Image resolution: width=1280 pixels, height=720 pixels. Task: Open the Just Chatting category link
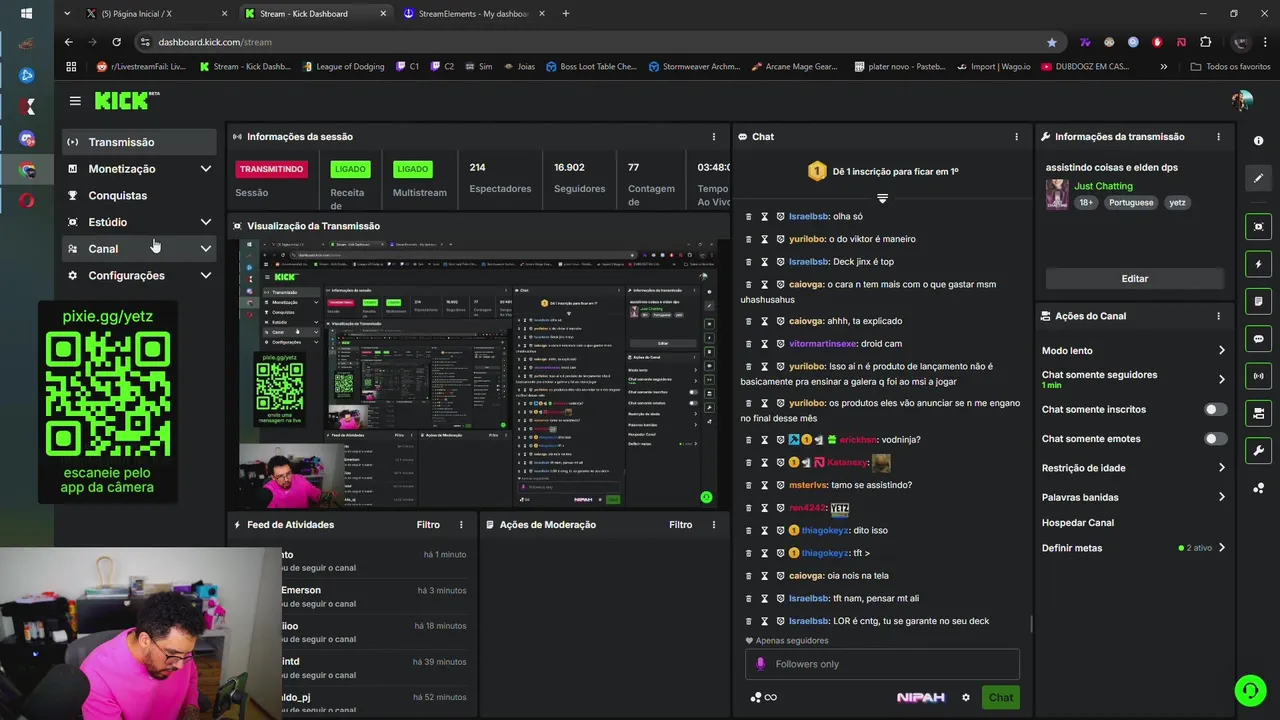[x=1103, y=186]
